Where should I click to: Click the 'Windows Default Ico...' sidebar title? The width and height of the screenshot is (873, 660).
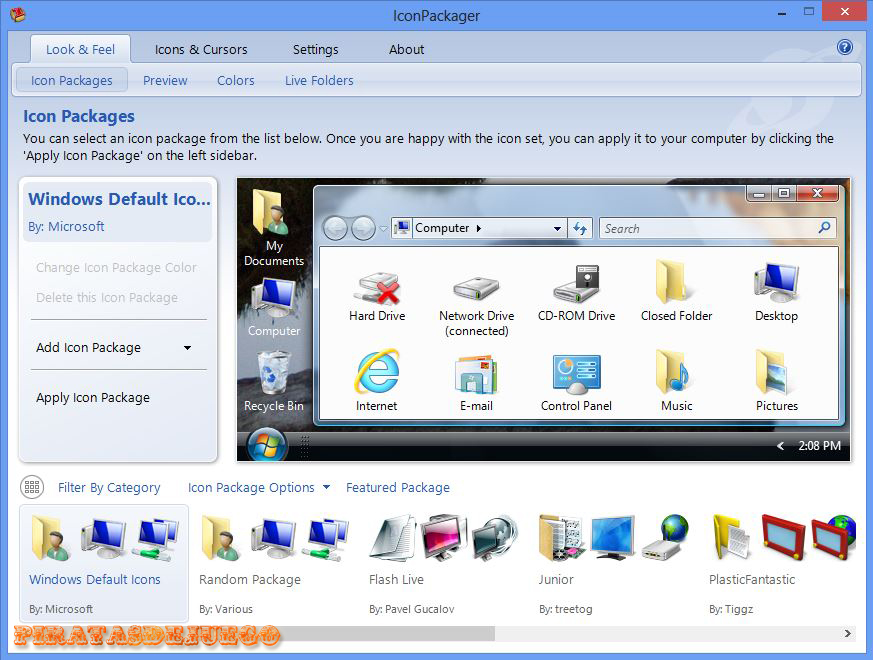click(x=119, y=199)
